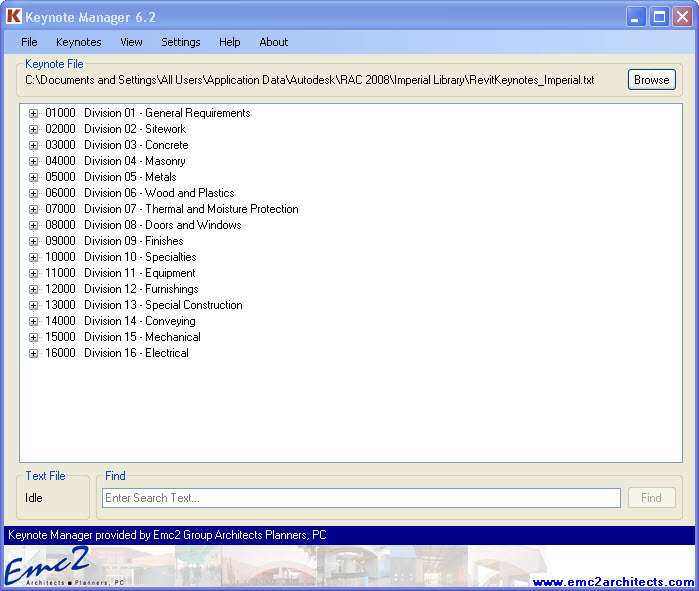Click the Idle text file status
Image resolution: width=699 pixels, height=591 pixels.
click(34, 498)
